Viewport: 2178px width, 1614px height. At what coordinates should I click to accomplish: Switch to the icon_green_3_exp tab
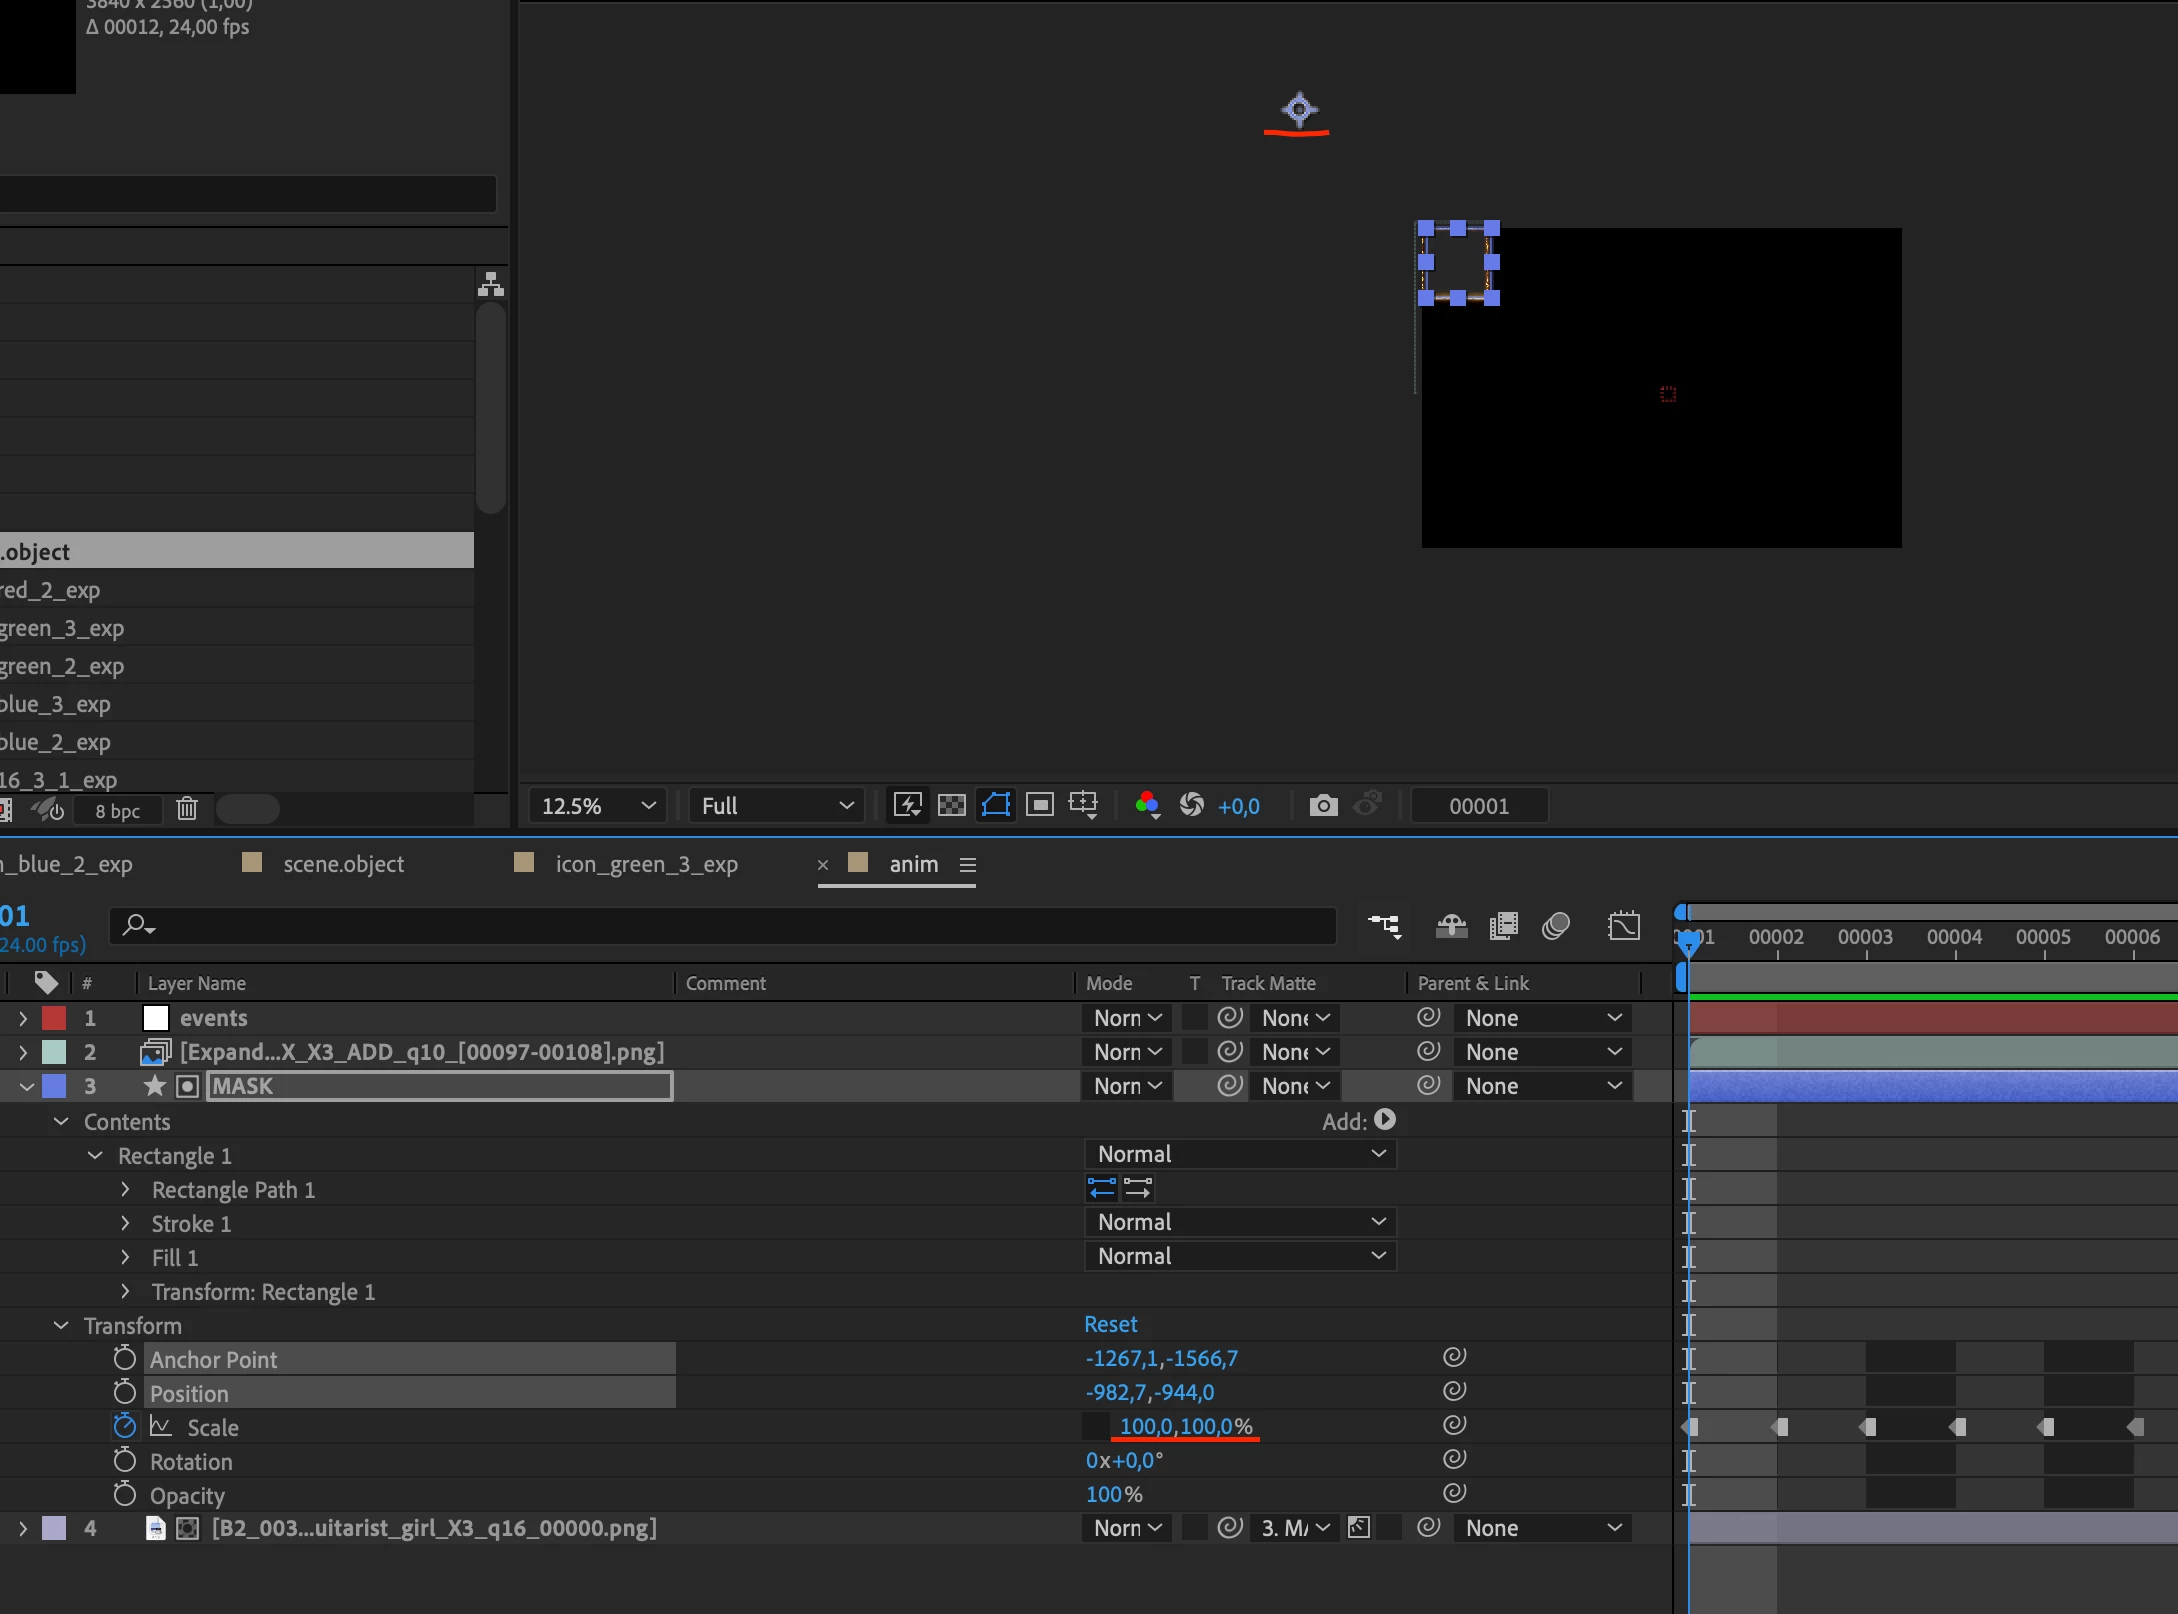coord(645,864)
